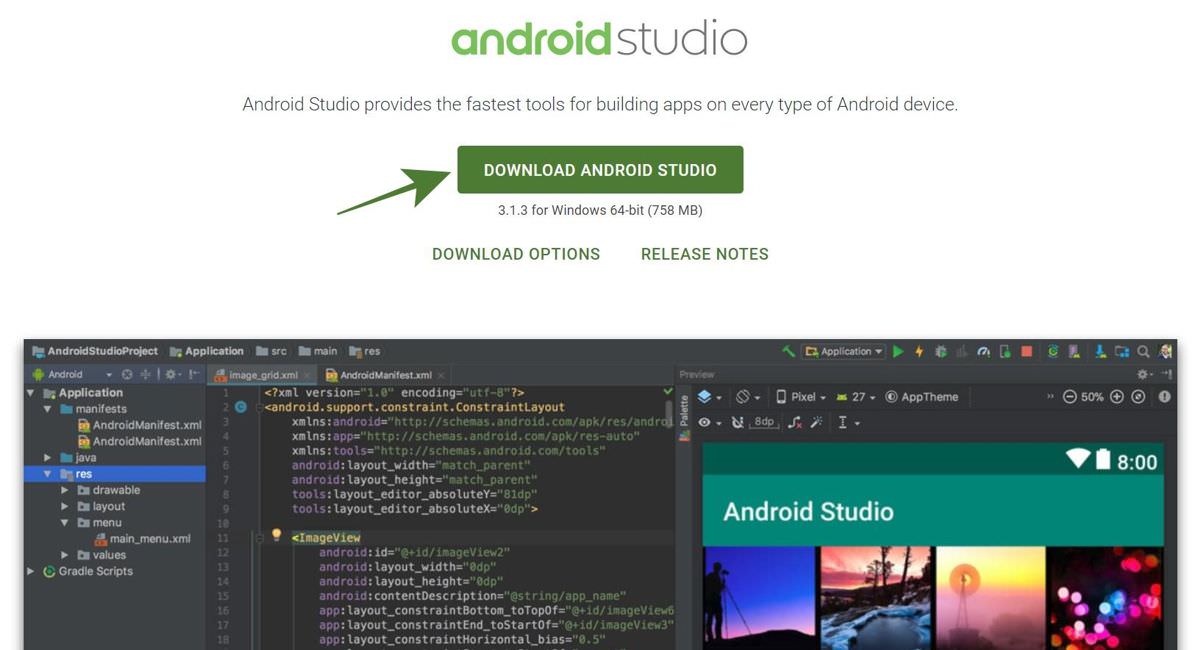Click Infer Constraints magic wand icon
1200x650 pixels.
816,423
